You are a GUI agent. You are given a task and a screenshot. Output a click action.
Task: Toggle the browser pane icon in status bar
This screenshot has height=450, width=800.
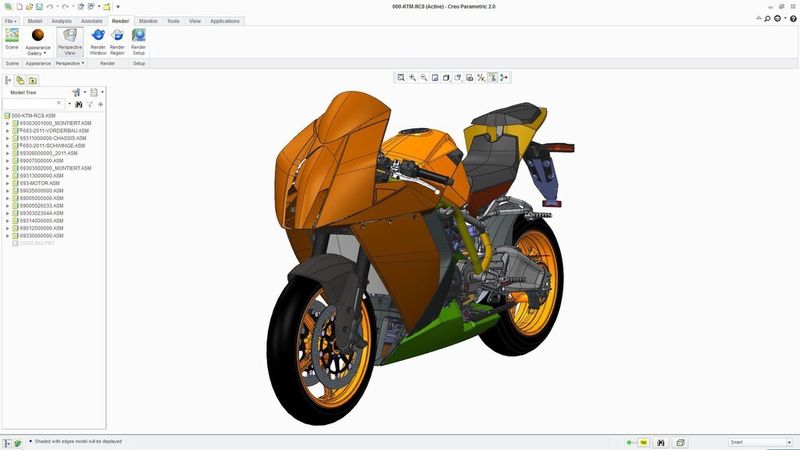(x=18, y=443)
